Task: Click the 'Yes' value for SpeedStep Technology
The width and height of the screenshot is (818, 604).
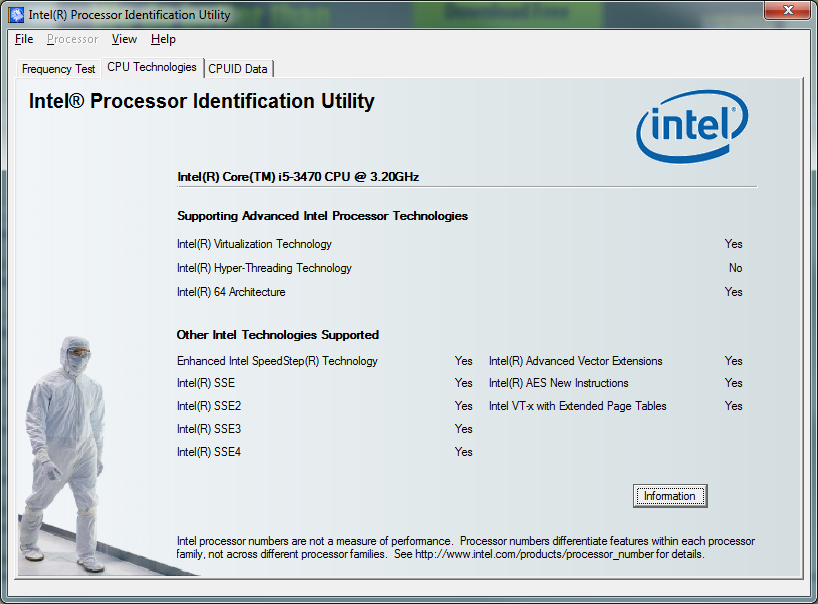Action: pyautogui.click(x=463, y=361)
